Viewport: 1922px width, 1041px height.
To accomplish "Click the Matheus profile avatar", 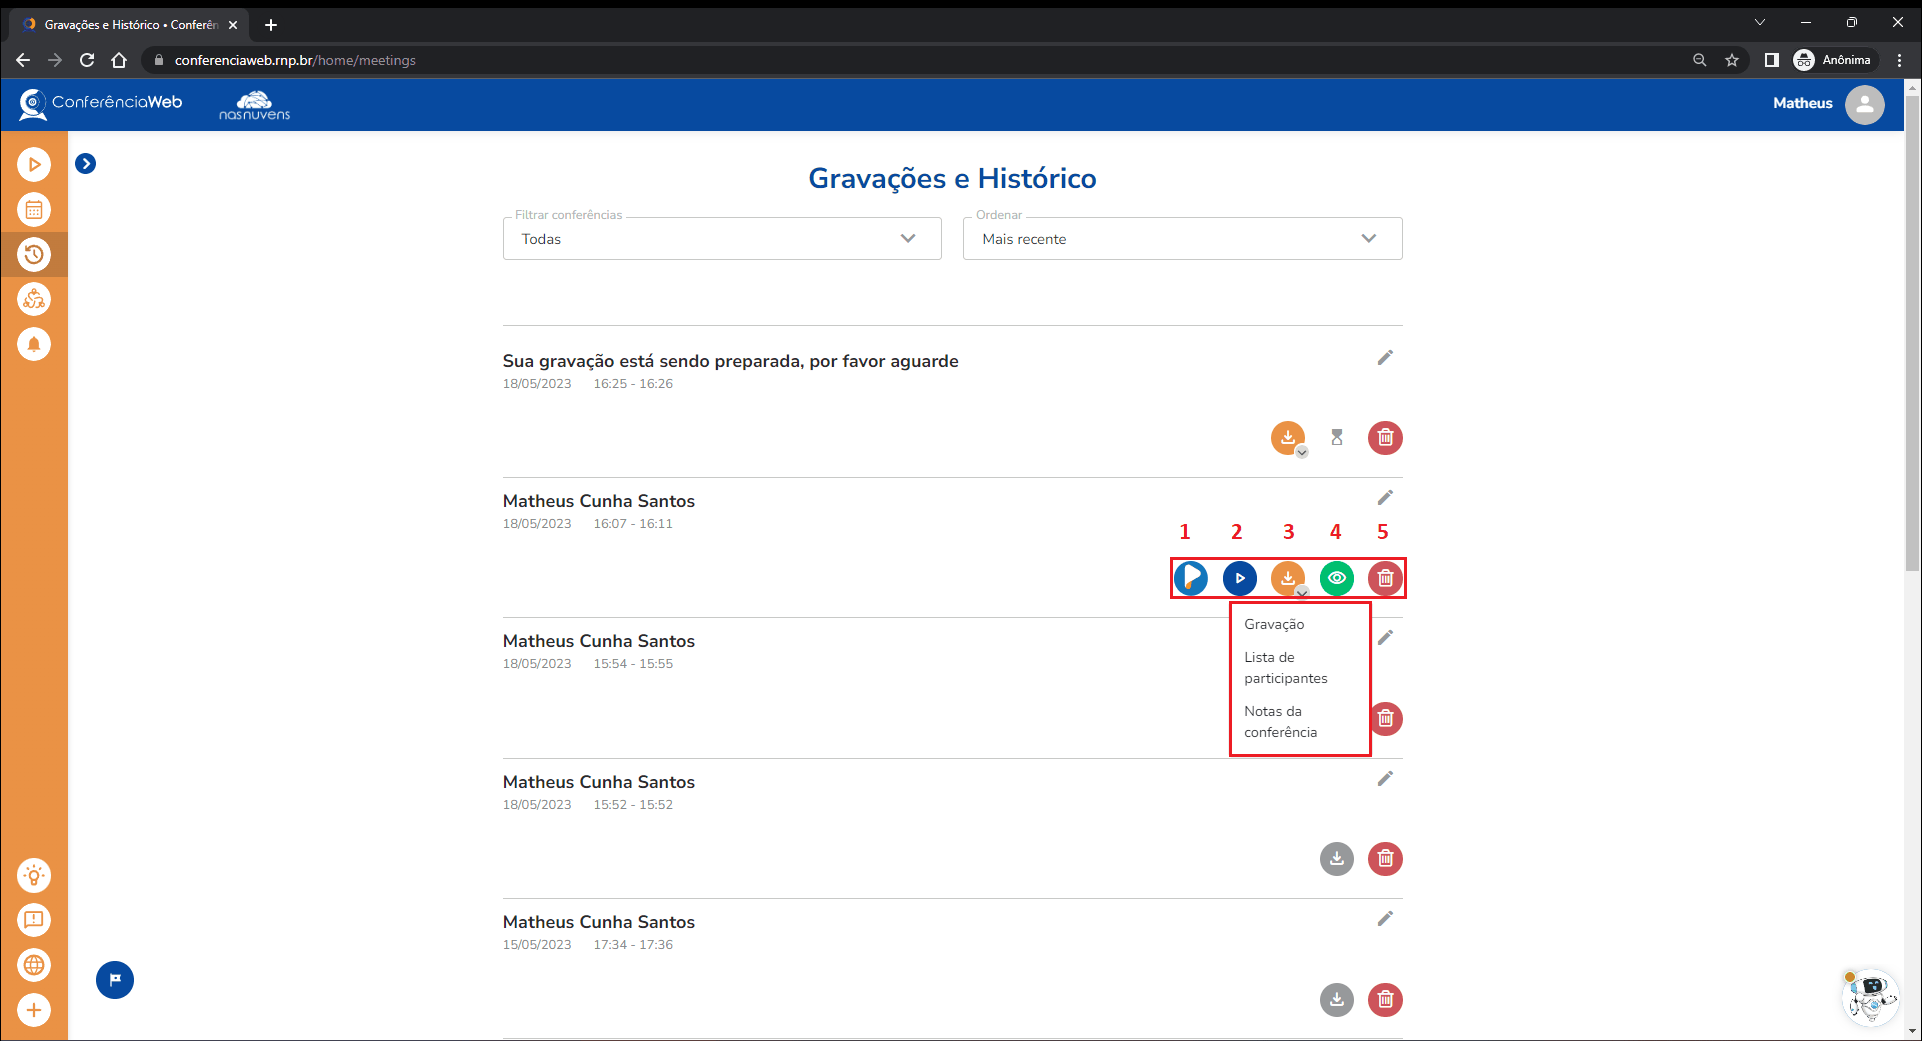I will (1864, 104).
